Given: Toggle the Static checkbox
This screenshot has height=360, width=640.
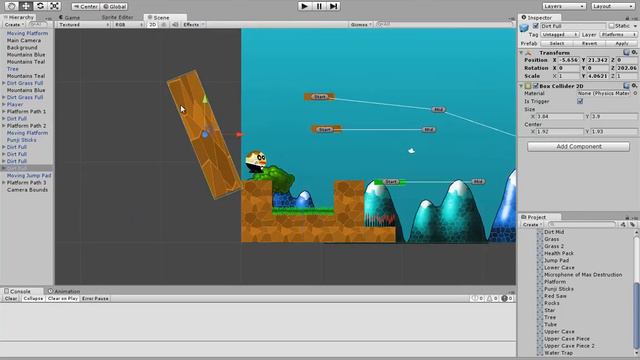Looking at the screenshot, I should [x=611, y=26].
